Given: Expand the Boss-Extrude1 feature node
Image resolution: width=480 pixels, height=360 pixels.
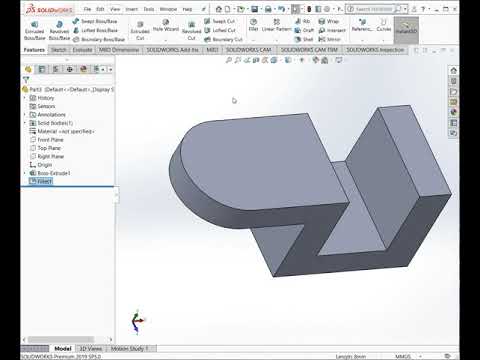Looking at the screenshot, I should click(x=24, y=173).
